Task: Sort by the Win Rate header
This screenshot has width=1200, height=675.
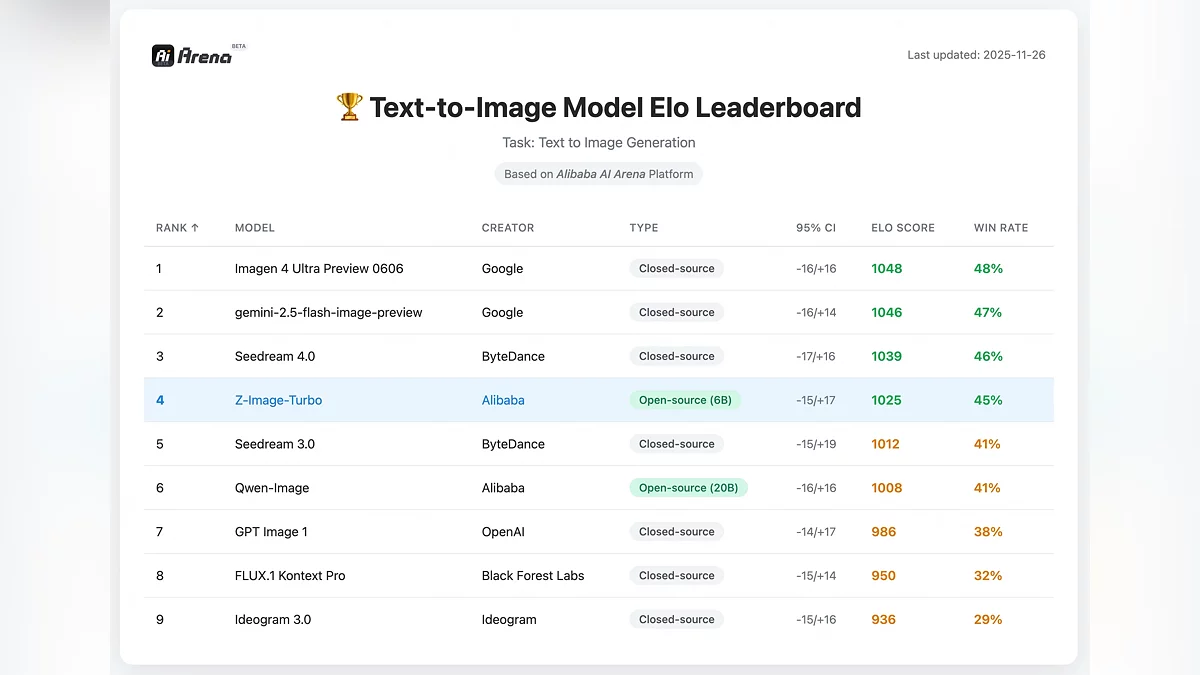Action: coord(1001,228)
